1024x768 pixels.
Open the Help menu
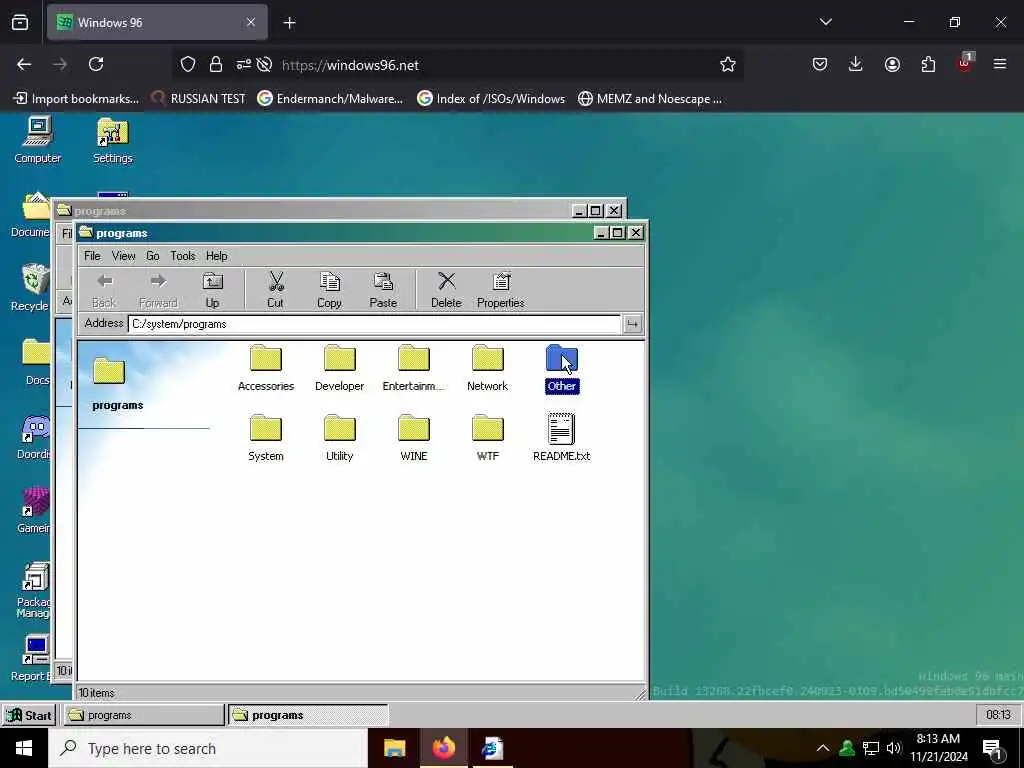point(217,256)
